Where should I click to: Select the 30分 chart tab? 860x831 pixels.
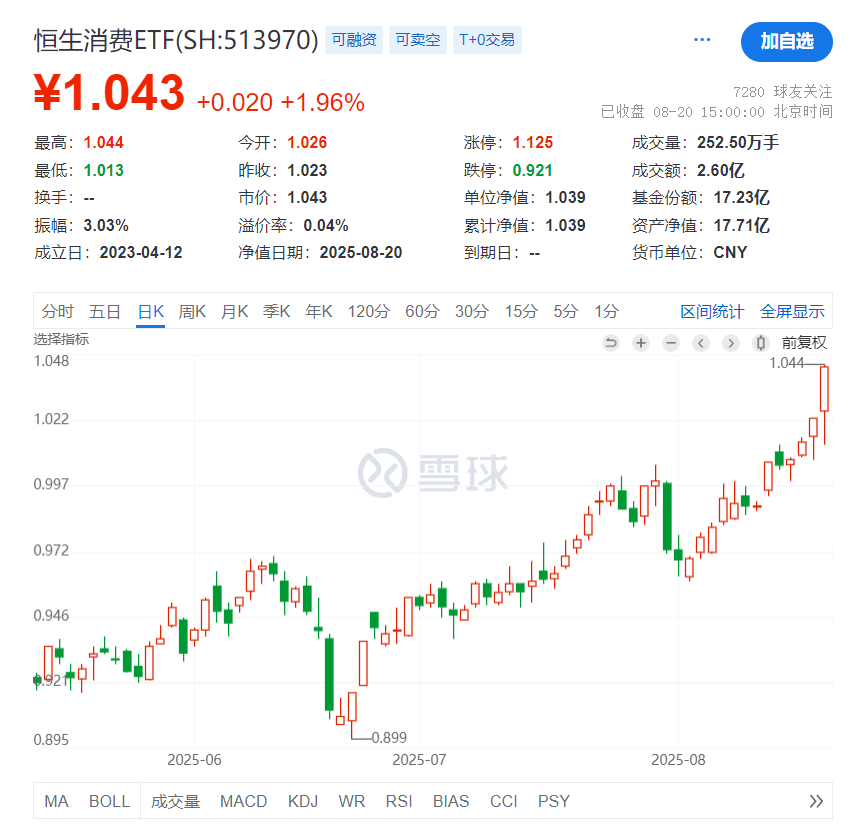[x=472, y=312]
